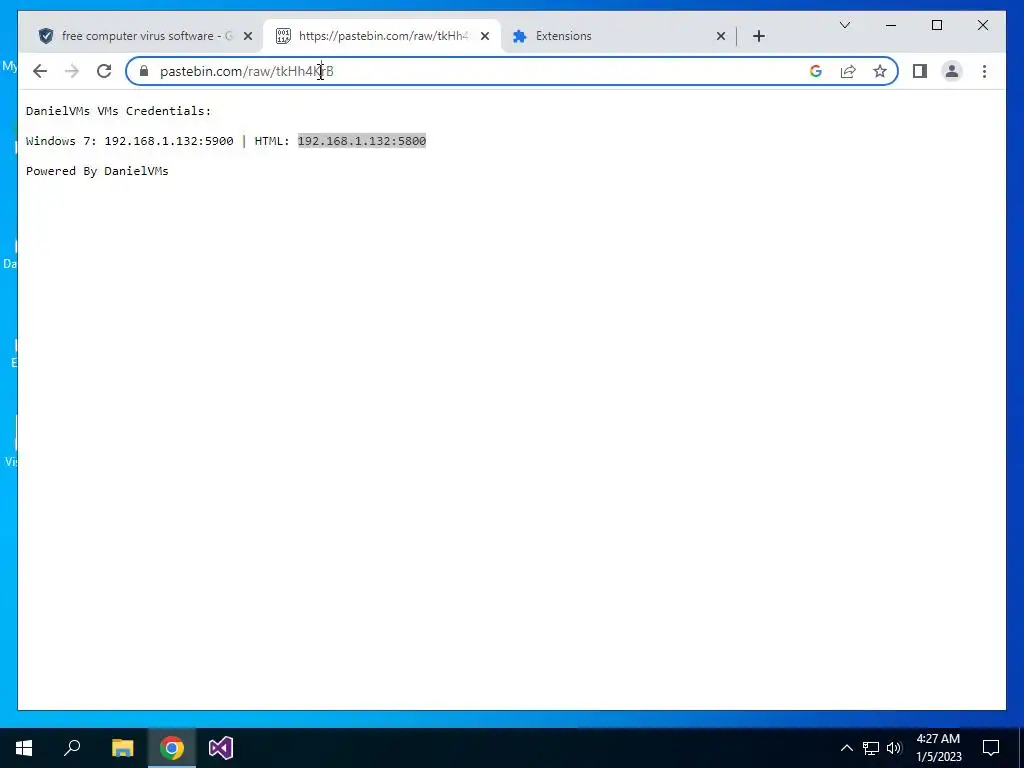Show hidden system tray icons
Image resolution: width=1024 pixels, height=768 pixels.
[846, 748]
